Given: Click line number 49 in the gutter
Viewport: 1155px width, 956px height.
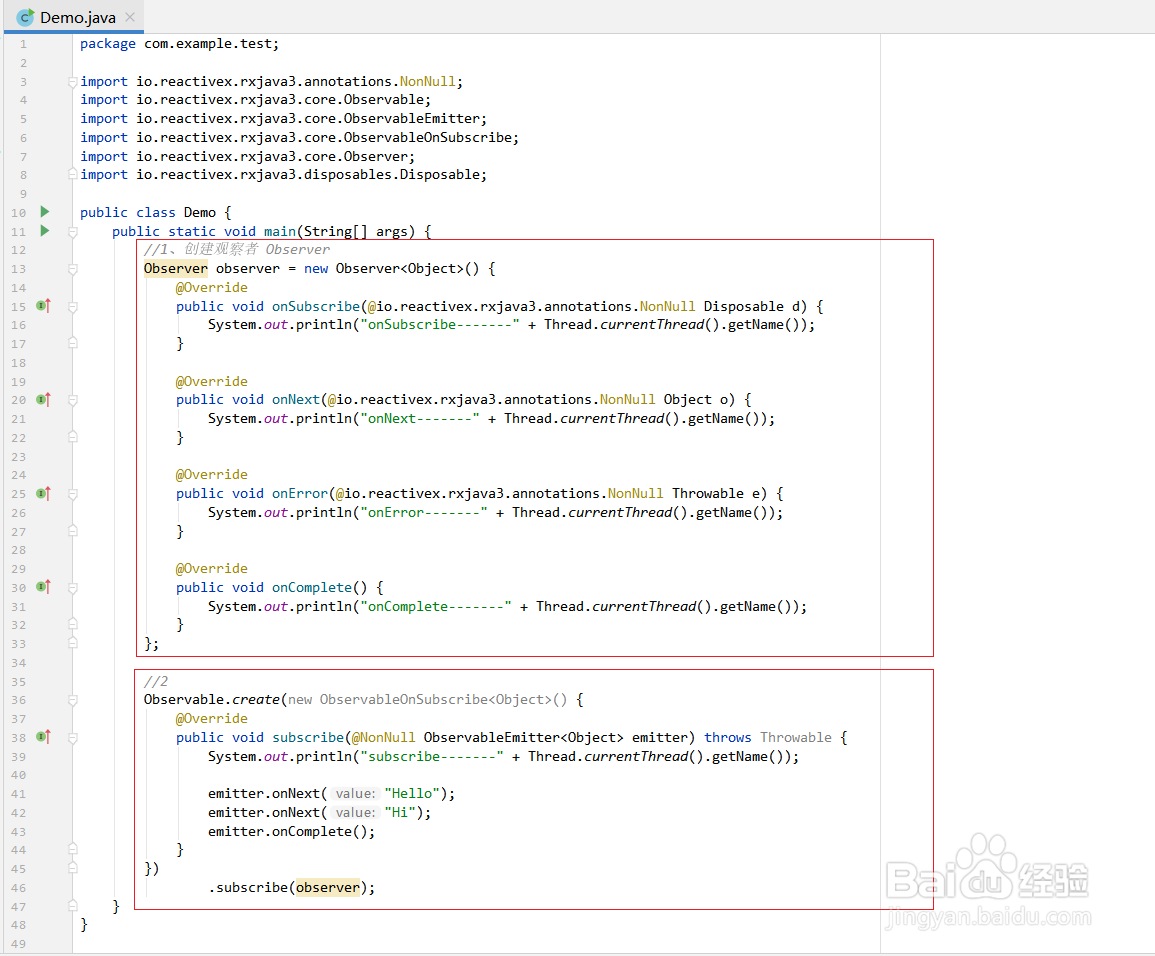Looking at the screenshot, I should tap(18, 943).
